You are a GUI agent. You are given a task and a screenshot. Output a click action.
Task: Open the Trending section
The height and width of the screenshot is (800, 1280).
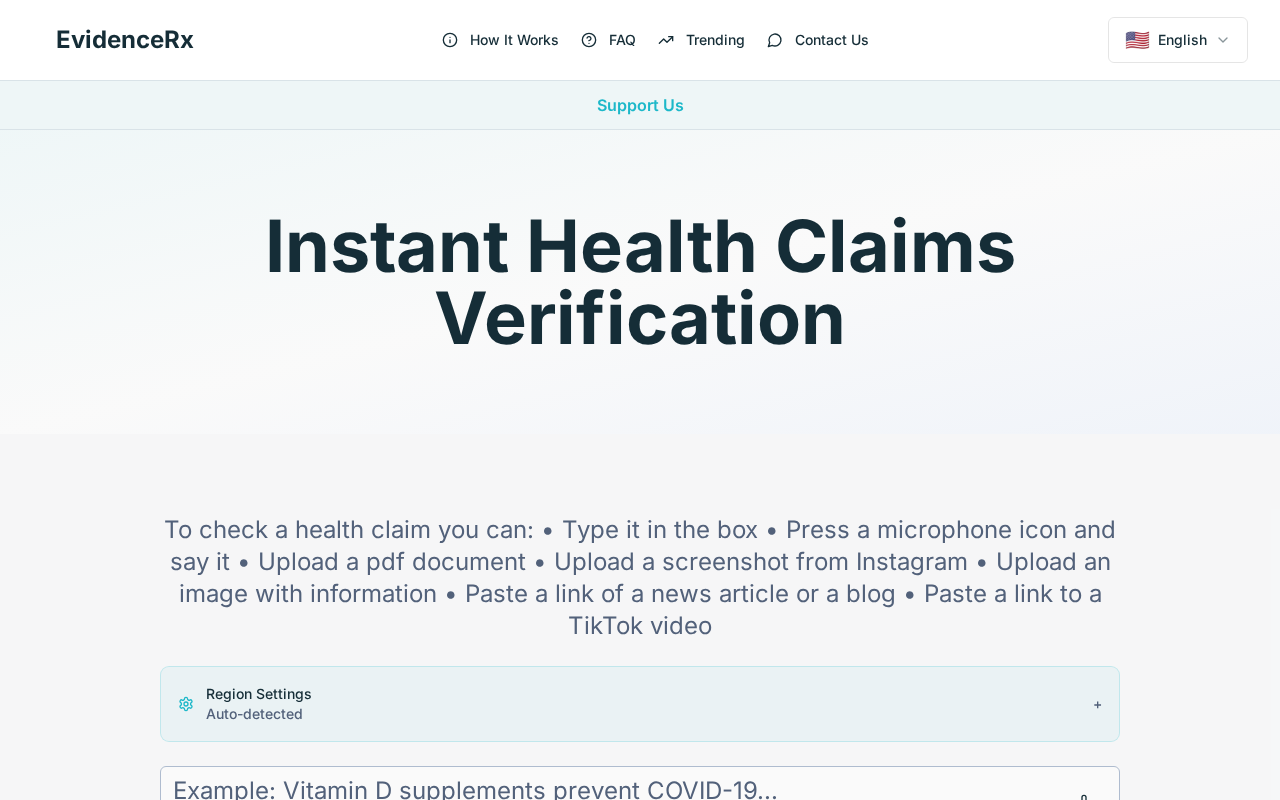(715, 40)
